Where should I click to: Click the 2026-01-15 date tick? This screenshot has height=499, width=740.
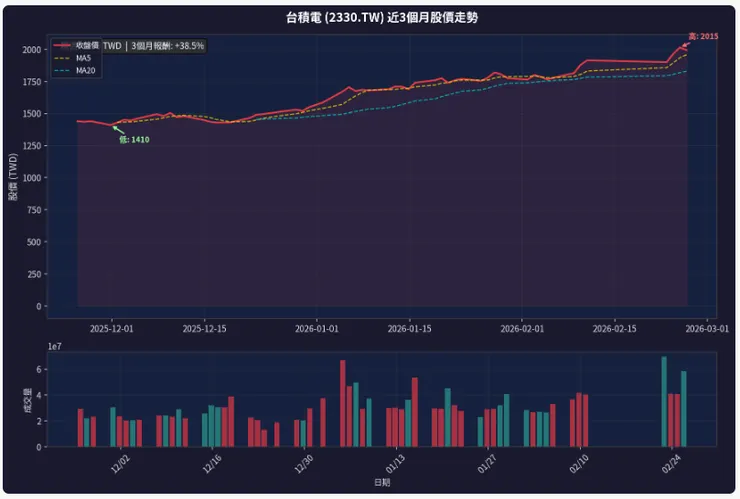pos(410,329)
